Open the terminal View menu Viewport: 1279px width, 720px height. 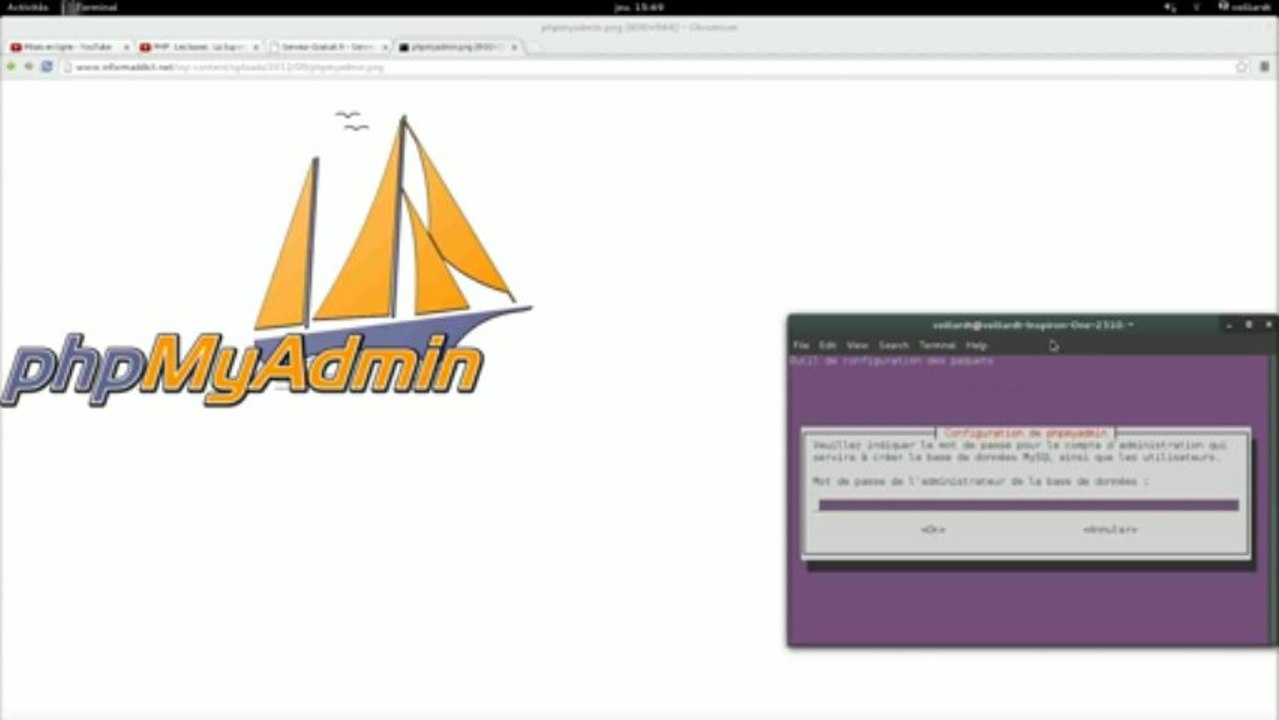pyautogui.click(x=857, y=345)
